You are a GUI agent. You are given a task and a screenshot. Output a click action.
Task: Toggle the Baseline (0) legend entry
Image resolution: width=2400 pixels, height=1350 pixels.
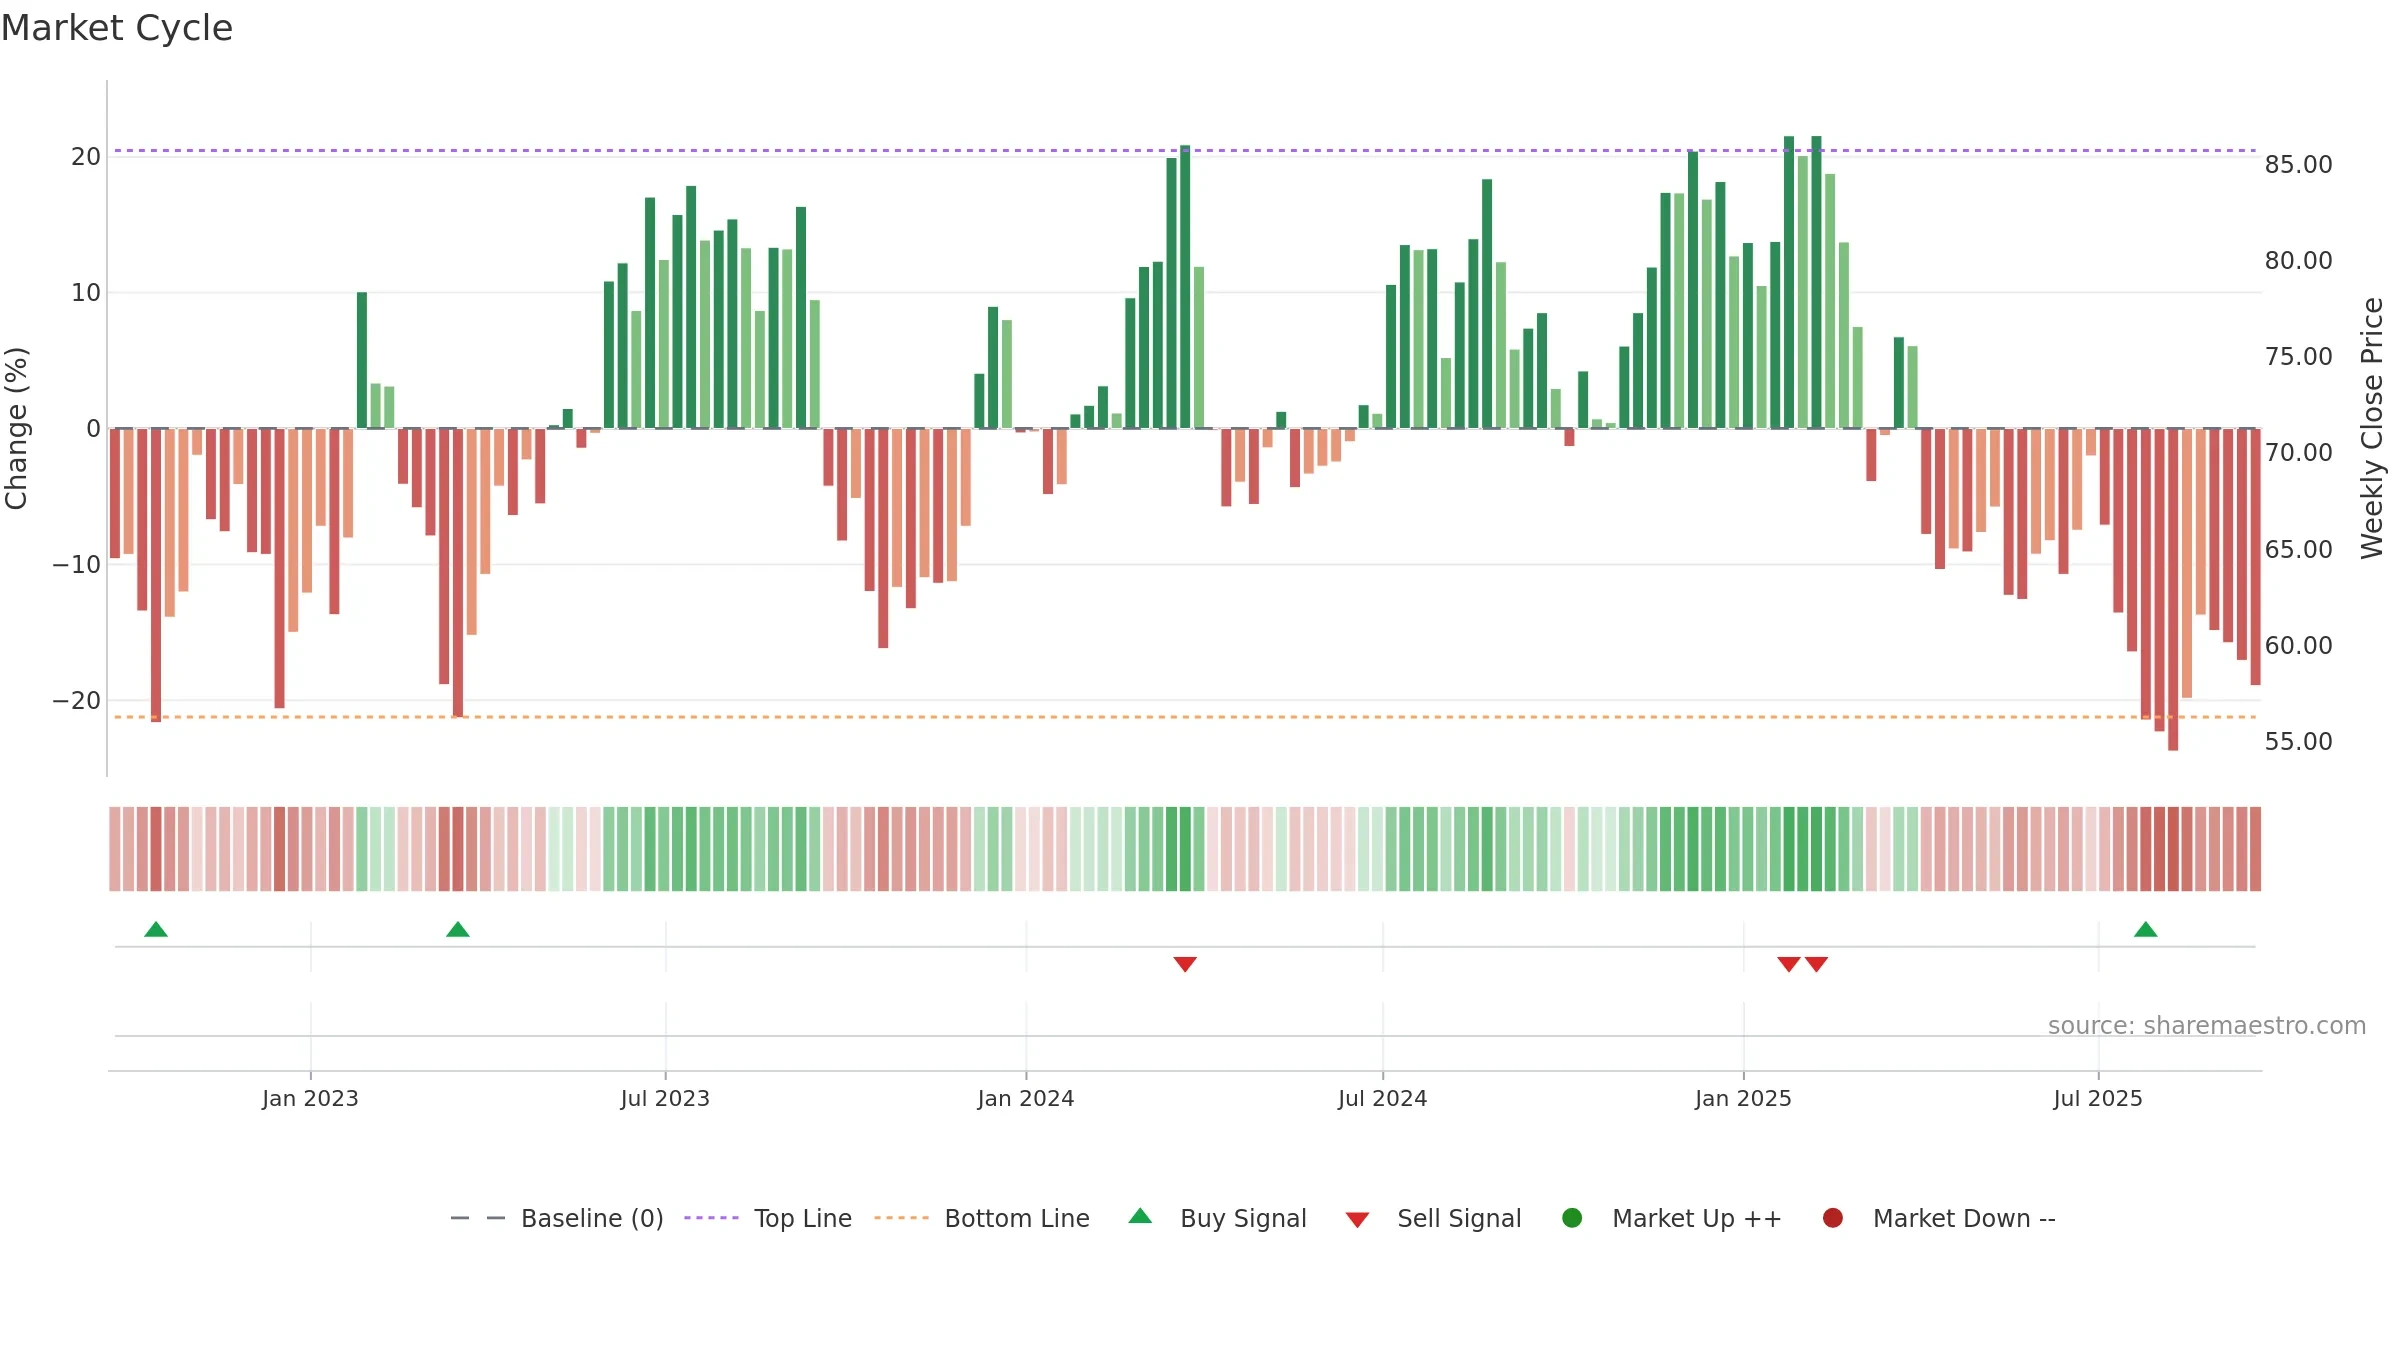click(557, 1218)
